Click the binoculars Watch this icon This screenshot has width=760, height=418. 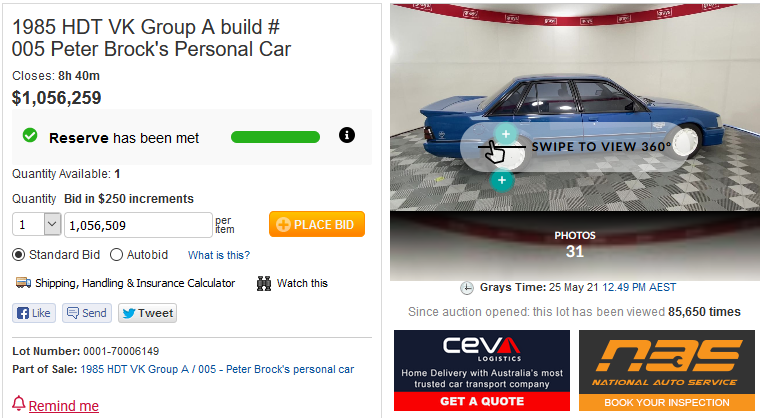(264, 283)
